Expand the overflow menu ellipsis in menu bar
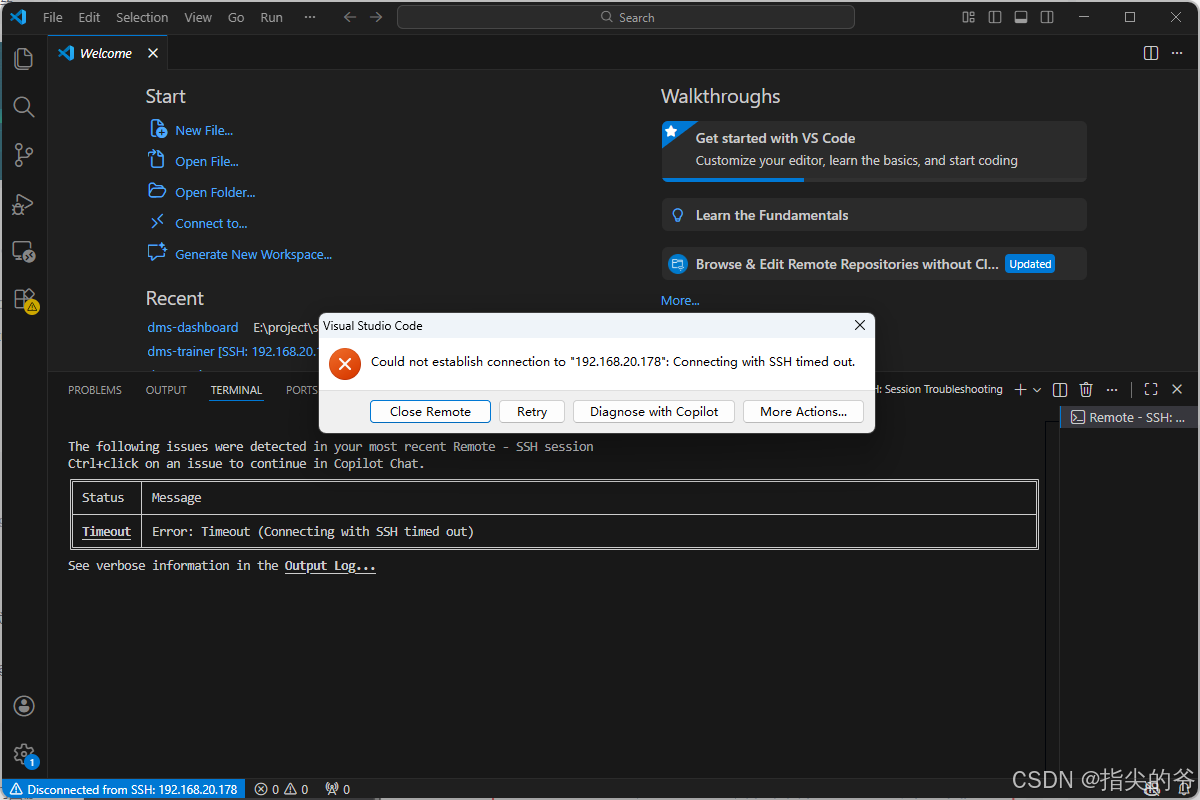The image size is (1200, 800). (310, 17)
